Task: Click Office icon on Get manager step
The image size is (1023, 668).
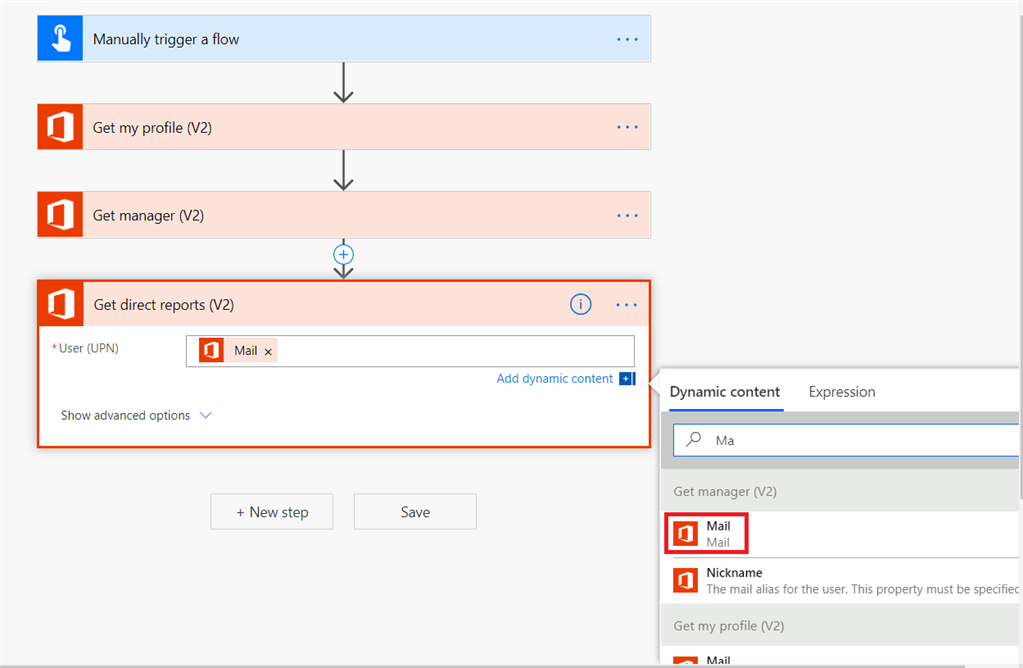Action: click(x=60, y=215)
